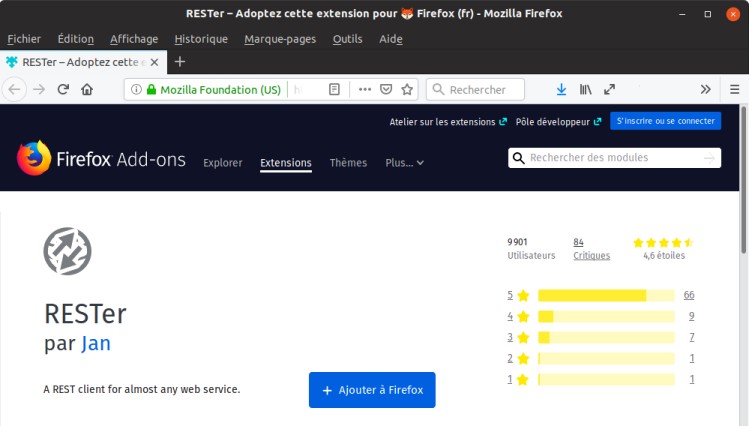Expand the Plus… navigation dropdown

tap(404, 163)
